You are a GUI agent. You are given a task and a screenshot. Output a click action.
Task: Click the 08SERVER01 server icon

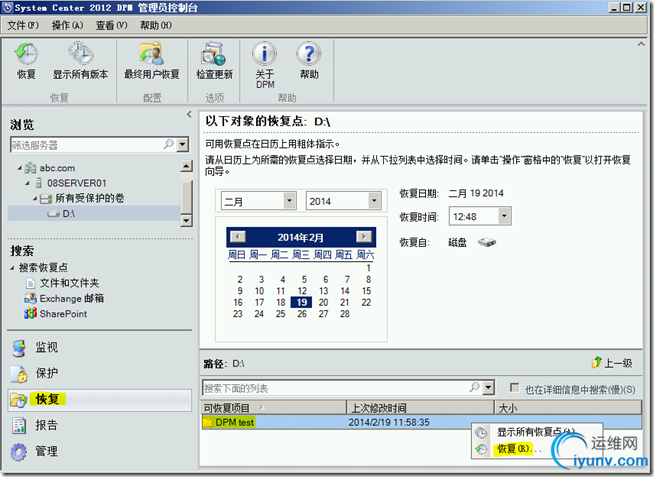point(38,183)
